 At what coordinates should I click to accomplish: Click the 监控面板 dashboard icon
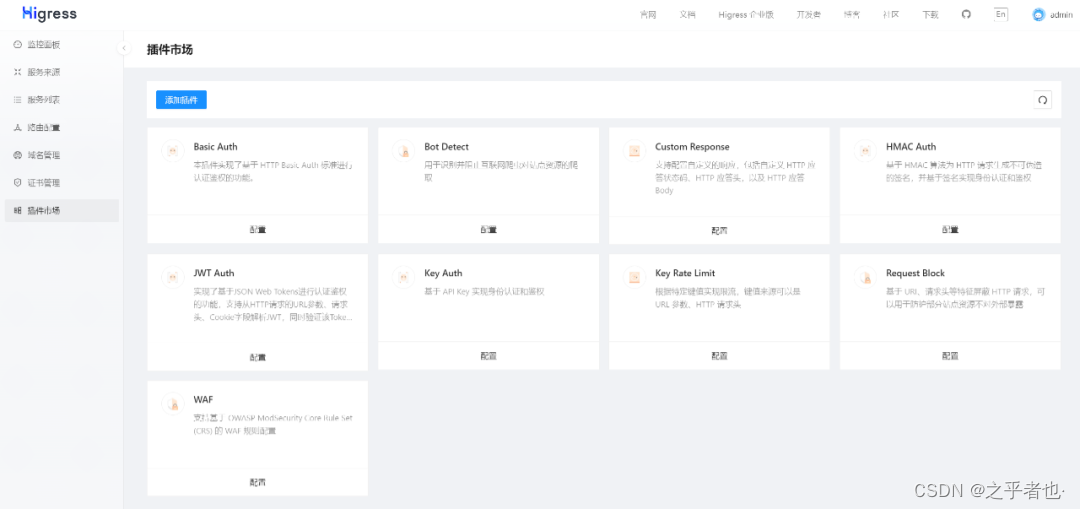(18, 45)
